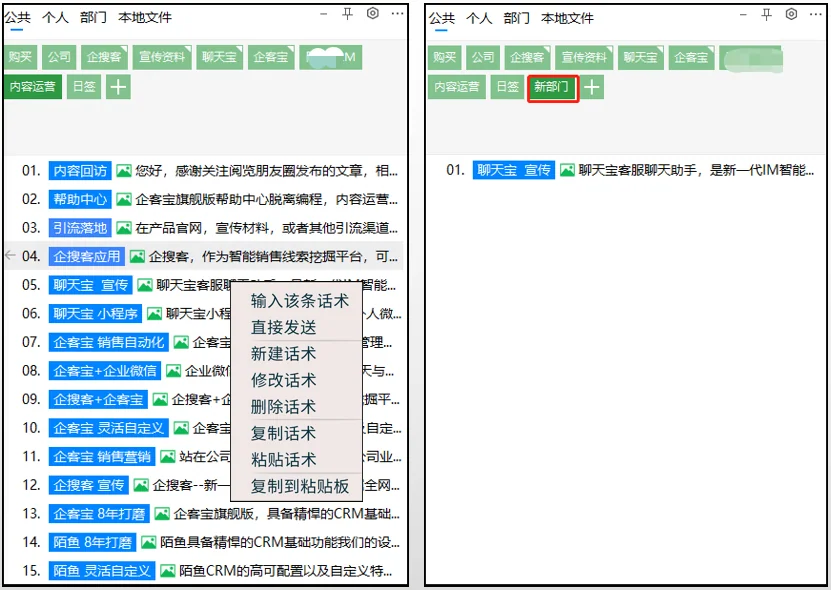Switch to 公共 tab in left window

17,17
